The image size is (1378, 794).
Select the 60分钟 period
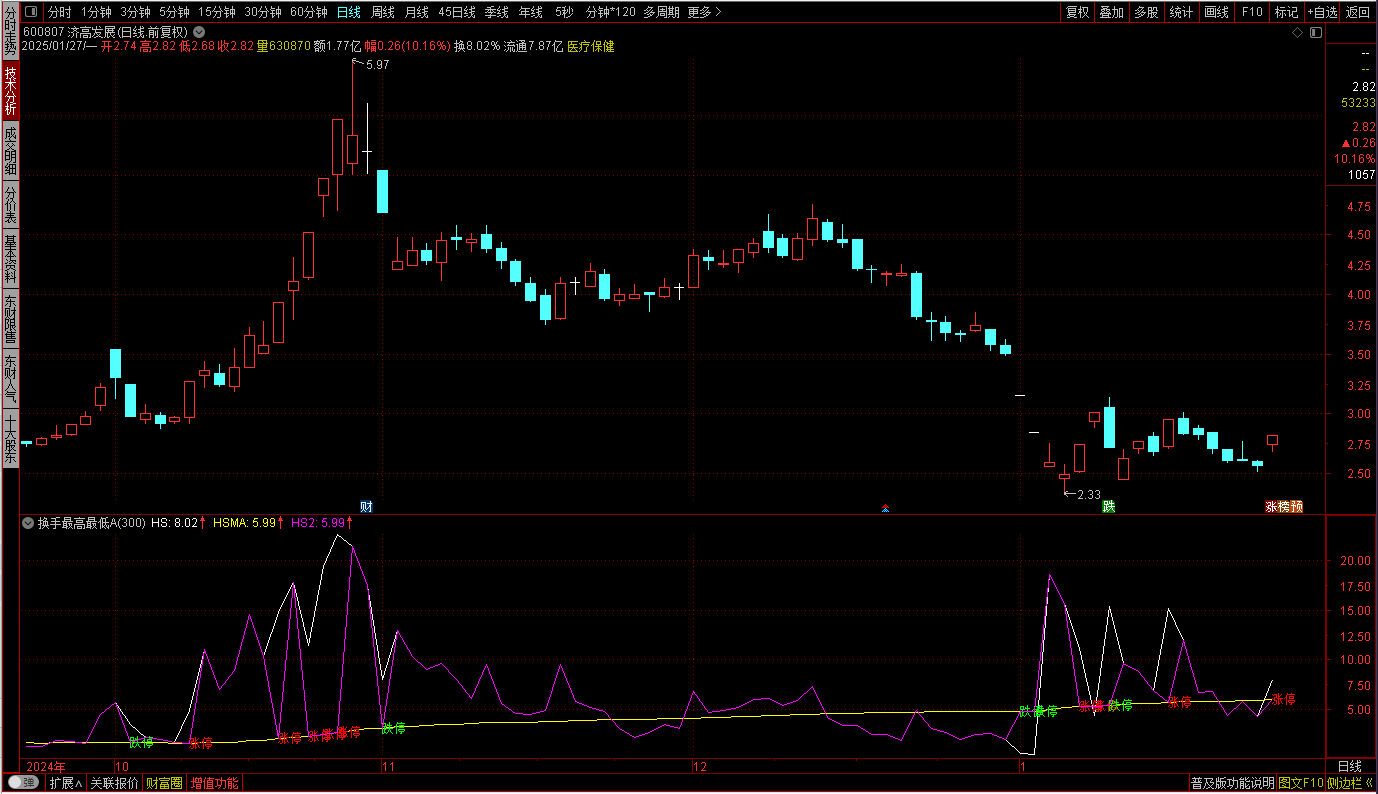[x=309, y=12]
